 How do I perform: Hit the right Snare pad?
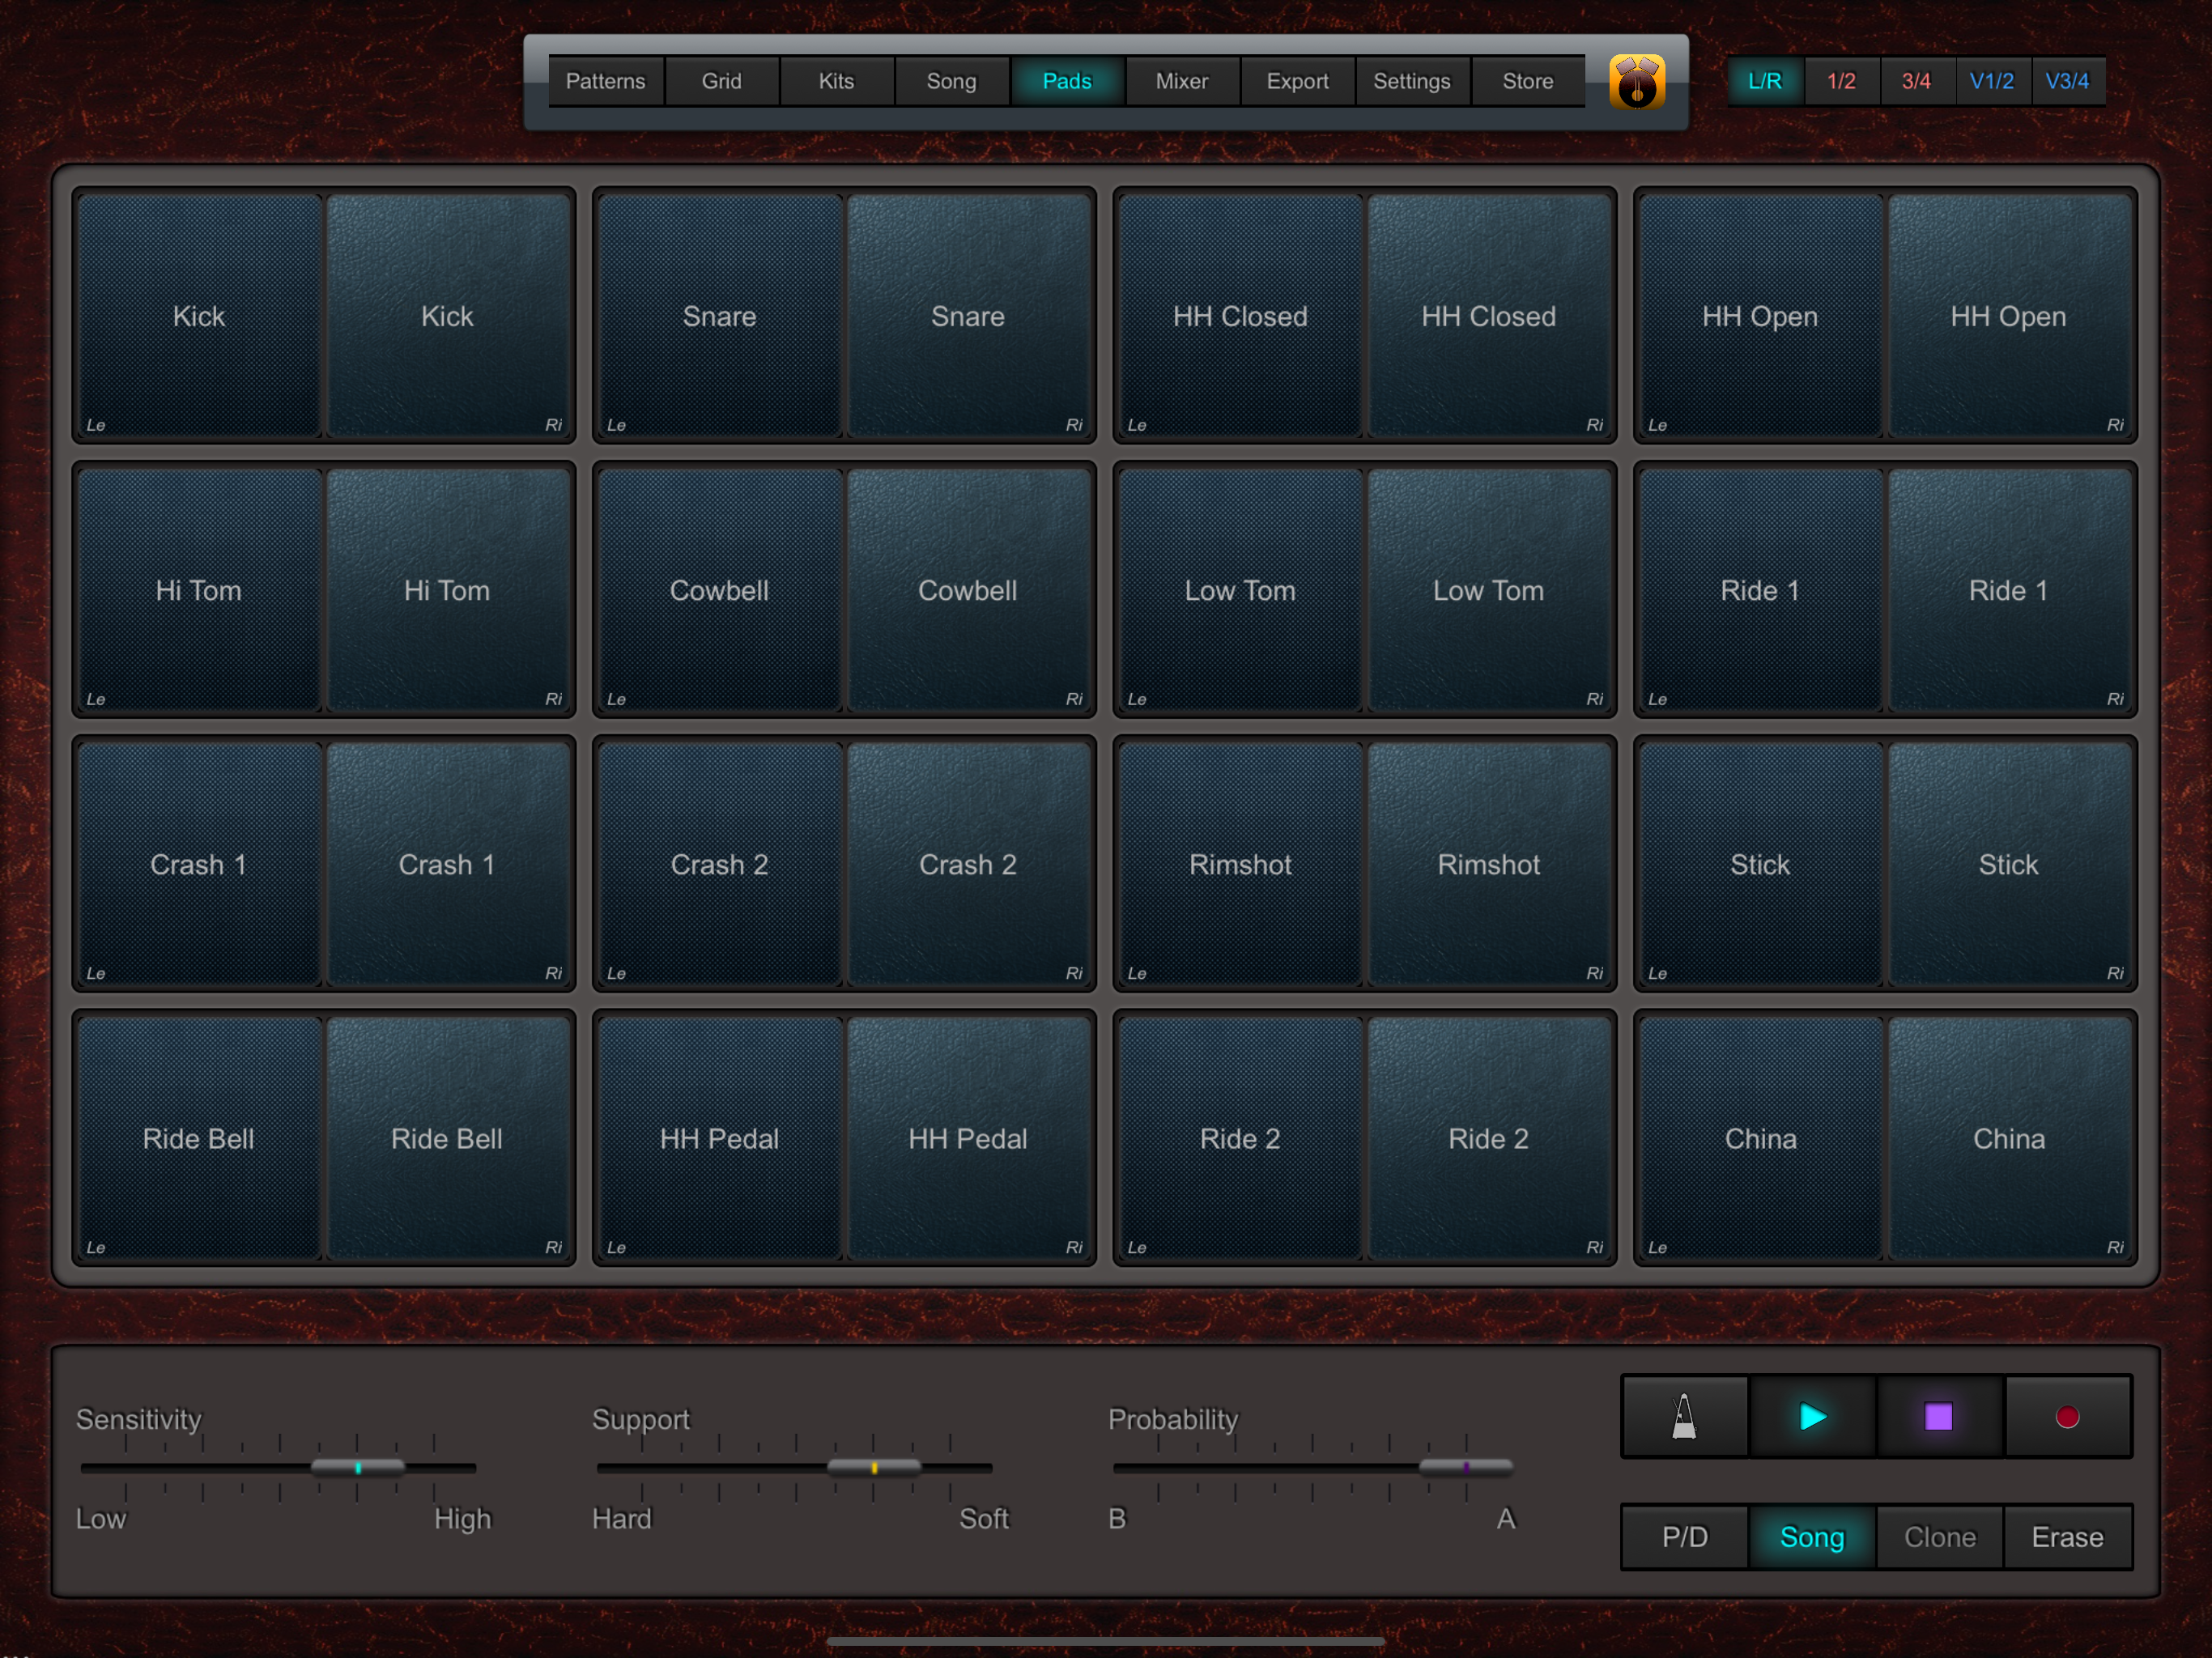coord(967,316)
